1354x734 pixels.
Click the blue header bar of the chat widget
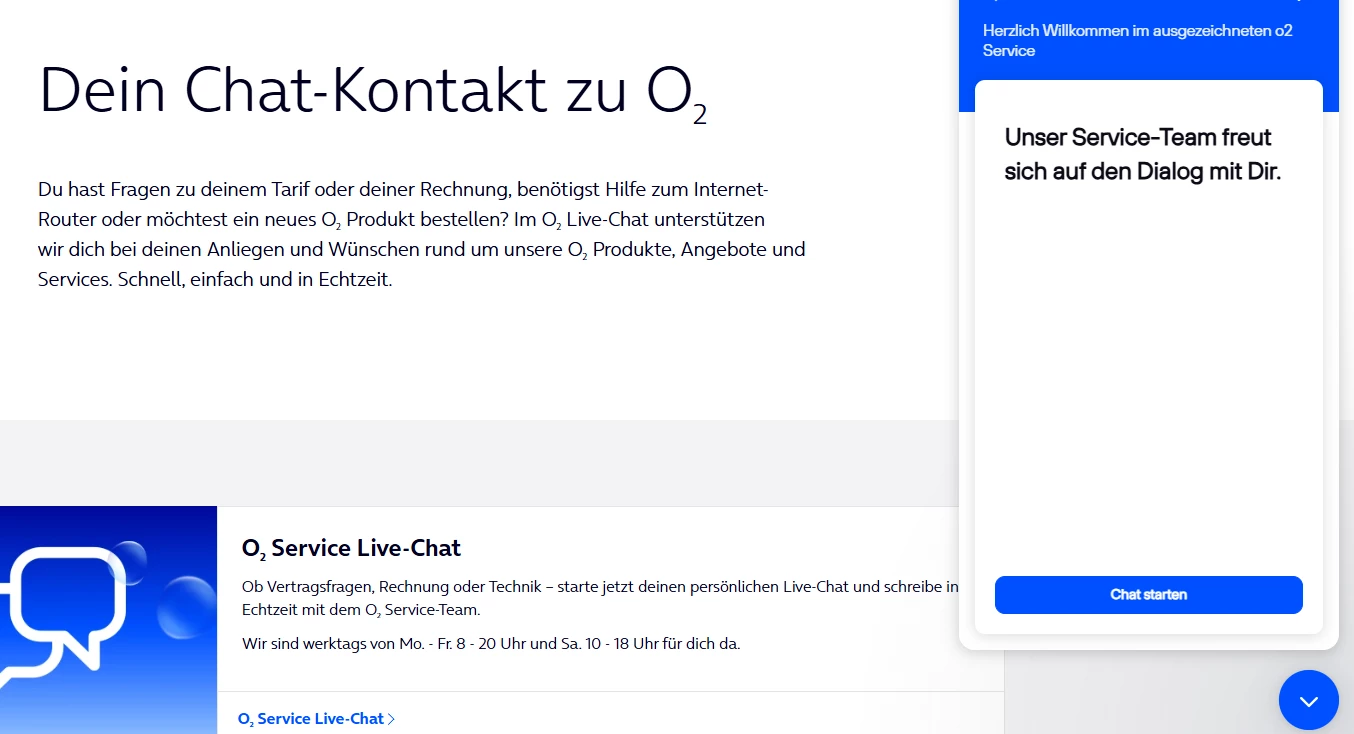pyautogui.click(x=1148, y=95)
